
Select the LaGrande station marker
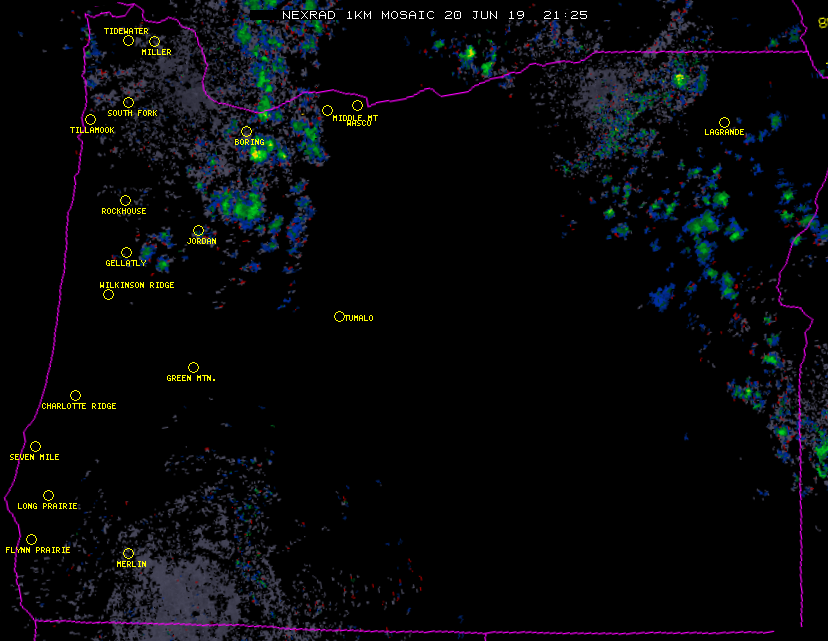click(x=724, y=122)
